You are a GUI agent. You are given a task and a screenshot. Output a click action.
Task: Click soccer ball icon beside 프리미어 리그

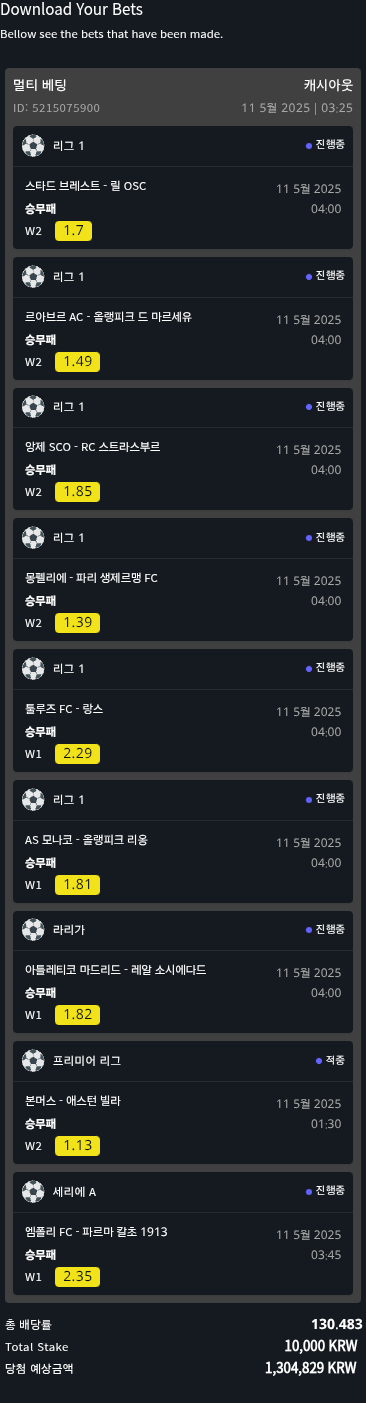click(33, 1060)
